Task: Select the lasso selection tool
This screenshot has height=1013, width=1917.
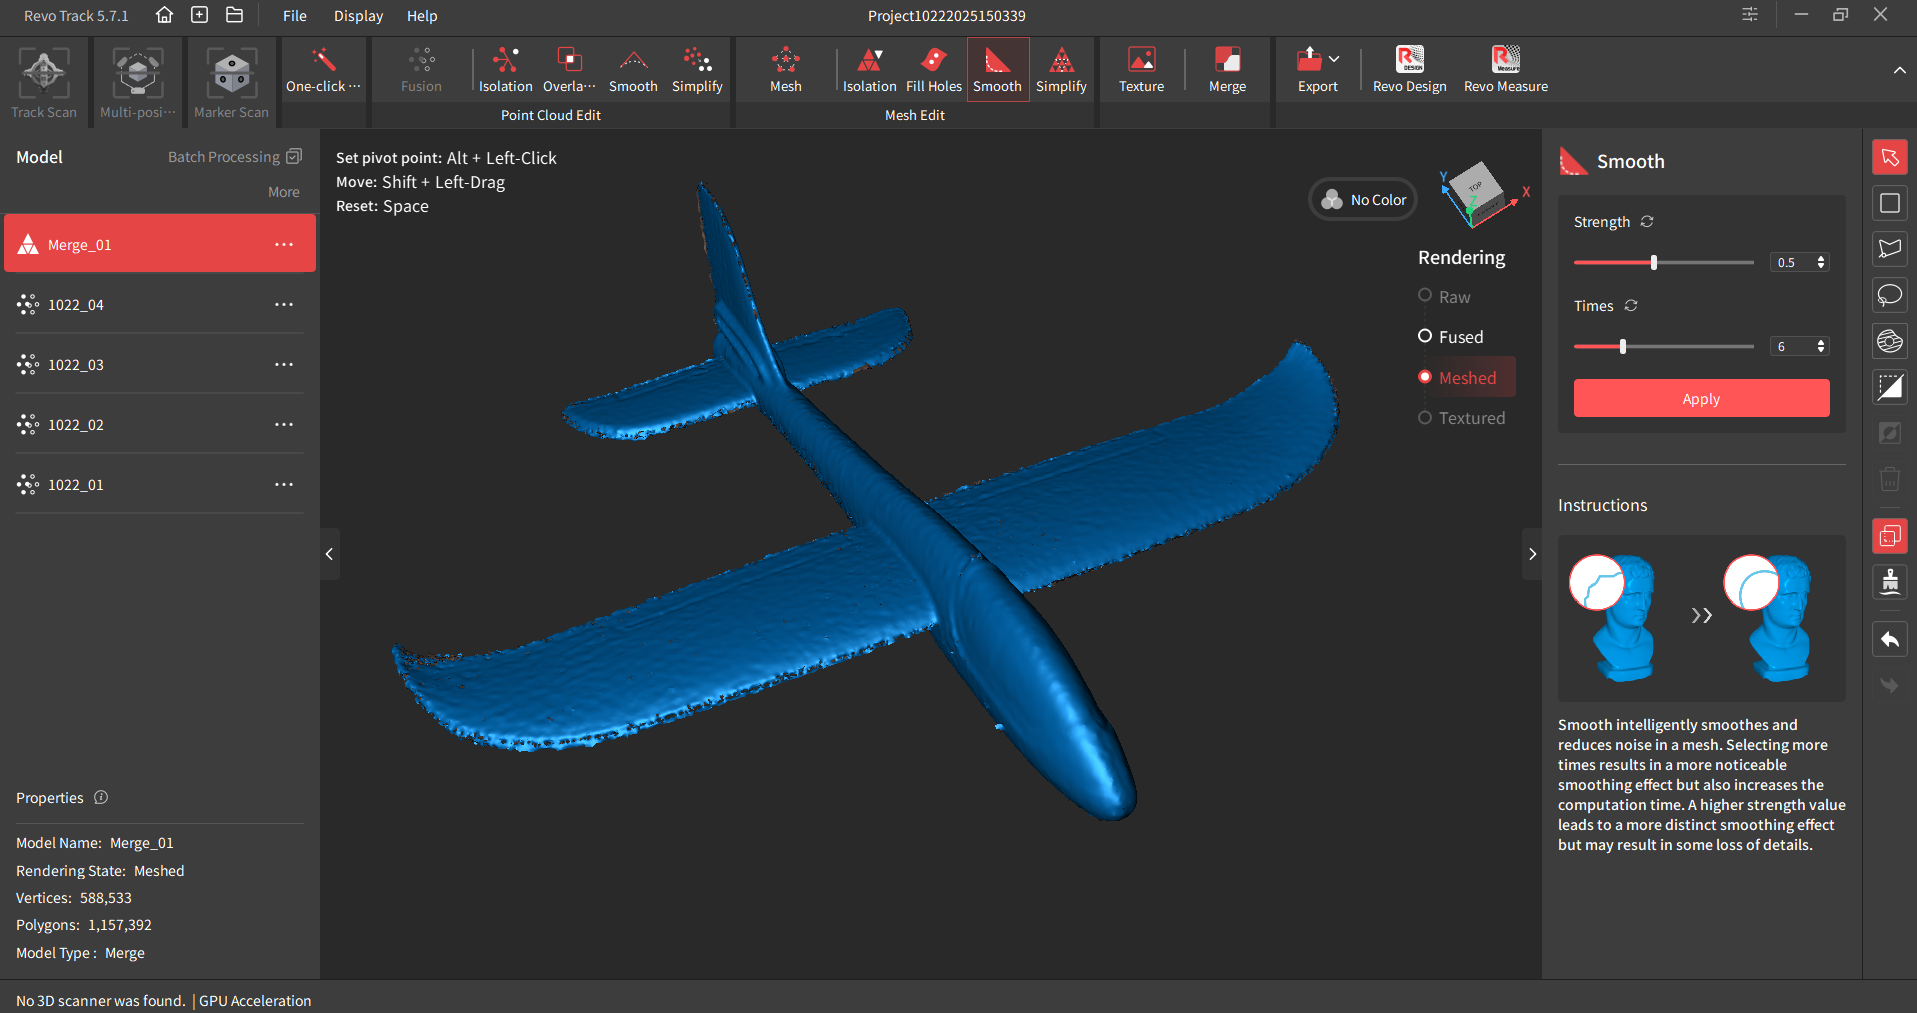Action: (1889, 295)
